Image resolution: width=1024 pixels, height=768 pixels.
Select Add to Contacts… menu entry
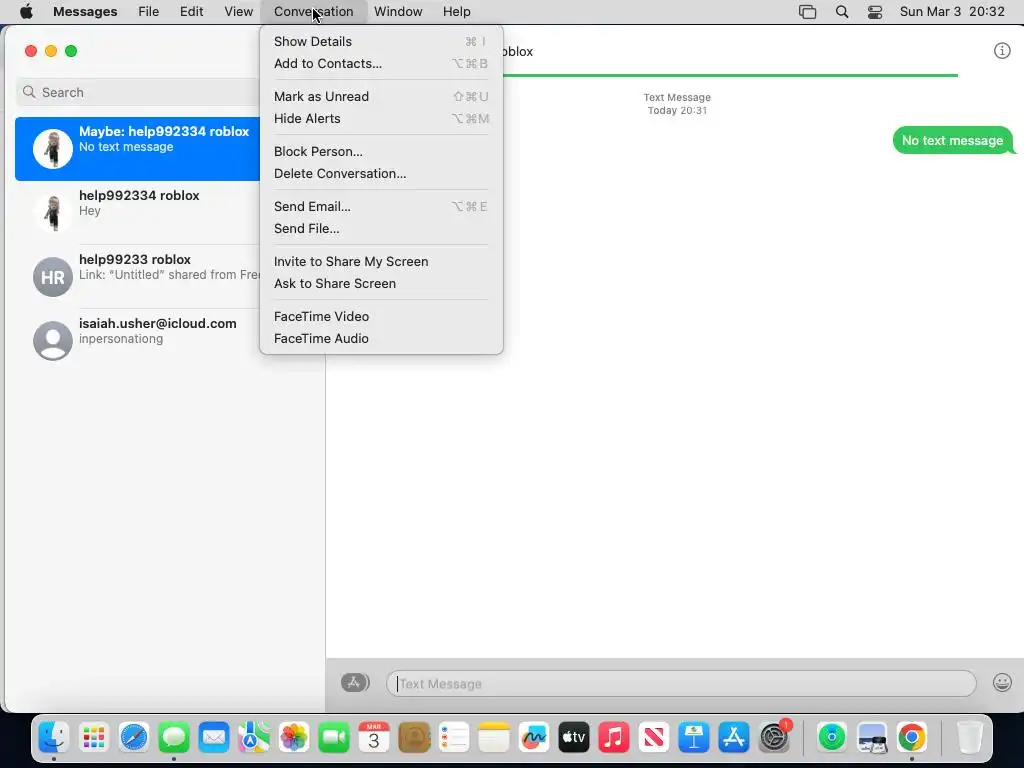[381, 63]
